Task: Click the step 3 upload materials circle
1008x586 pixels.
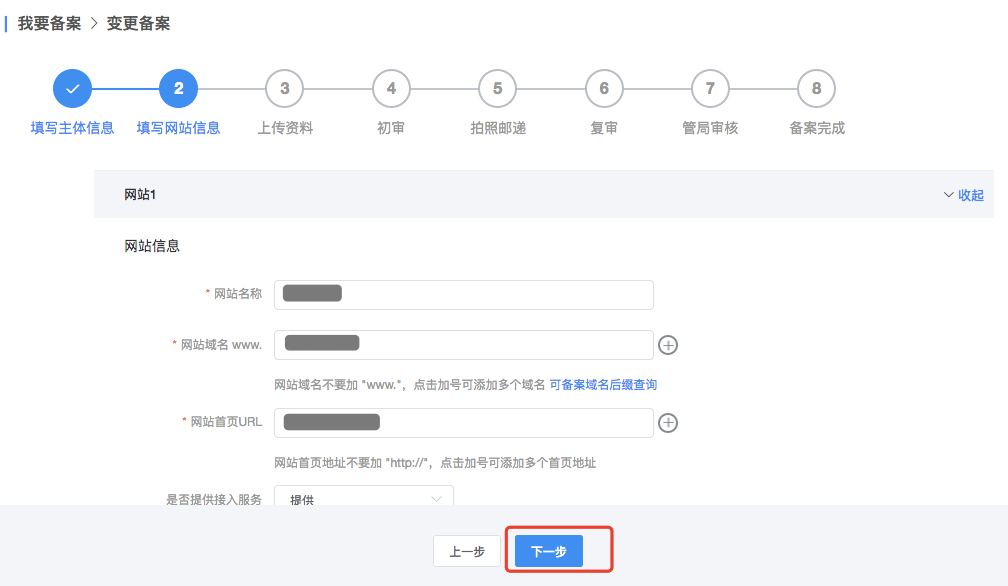Action: pos(285,89)
